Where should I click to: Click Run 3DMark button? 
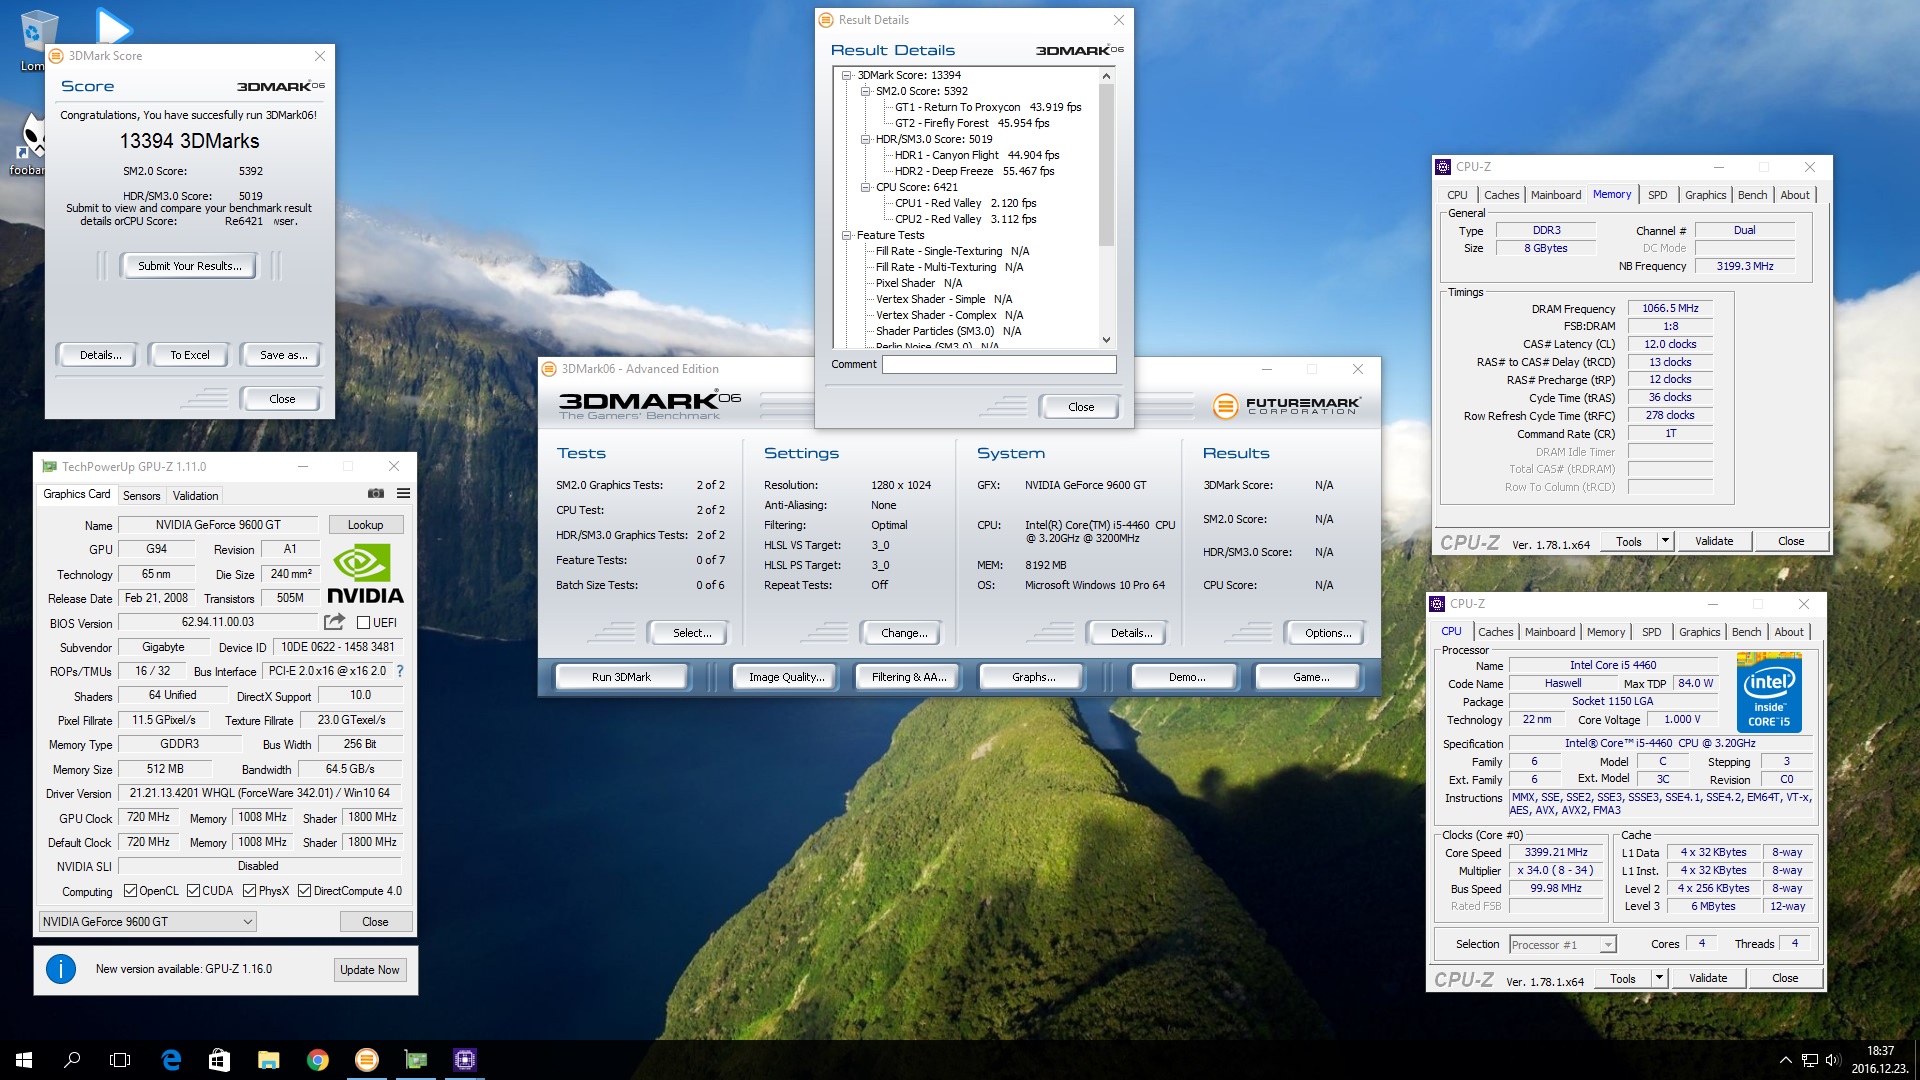[x=621, y=677]
